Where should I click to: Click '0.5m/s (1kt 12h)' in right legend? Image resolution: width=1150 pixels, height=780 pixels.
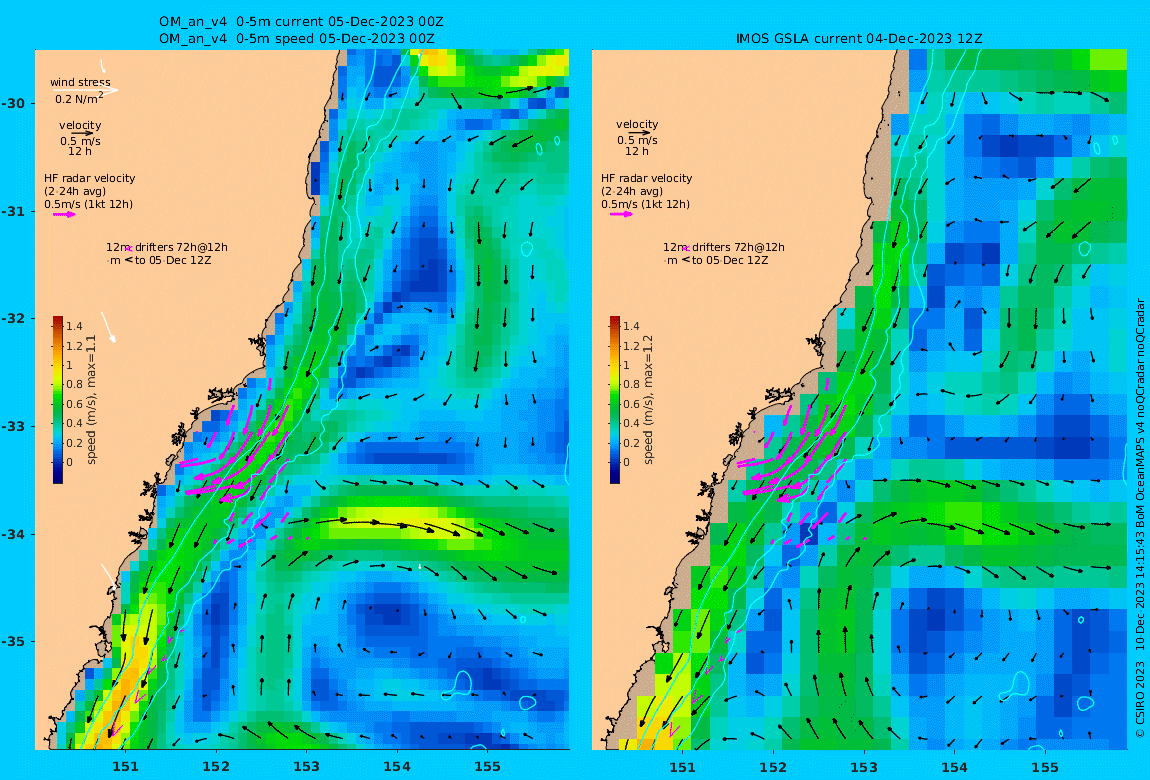pos(645,205)
